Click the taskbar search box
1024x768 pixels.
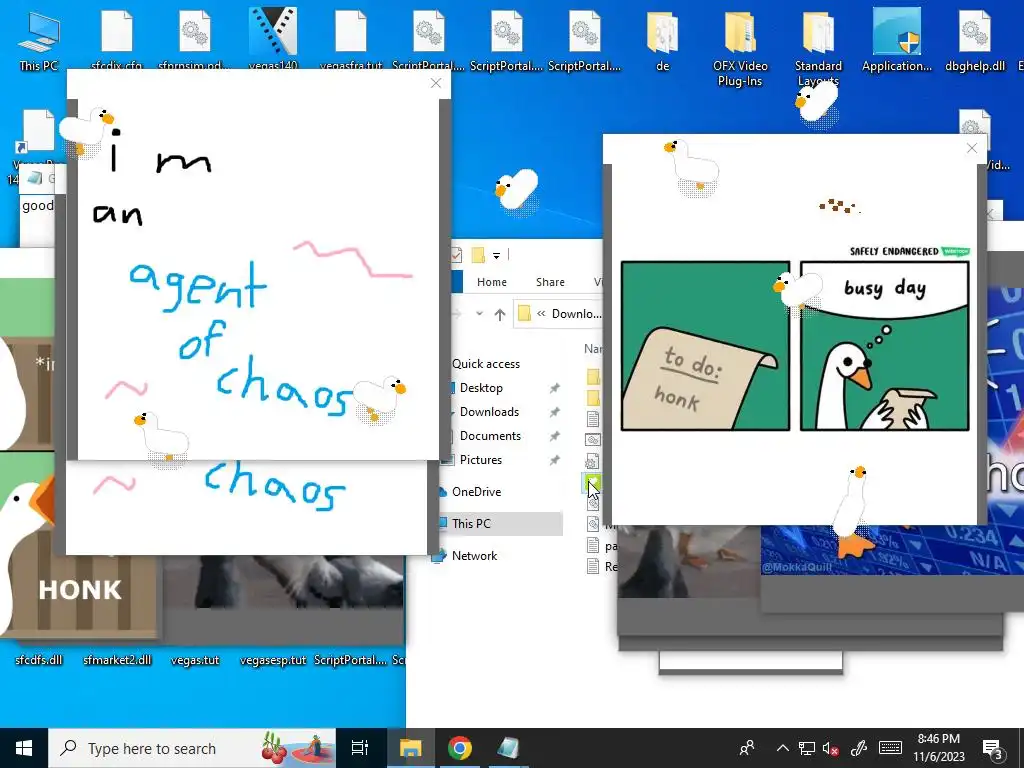[x=191, y=748]
